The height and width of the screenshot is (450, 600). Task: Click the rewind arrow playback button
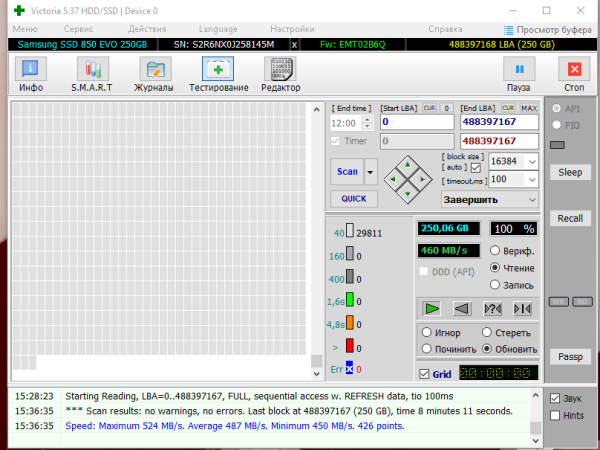[461, 309]
